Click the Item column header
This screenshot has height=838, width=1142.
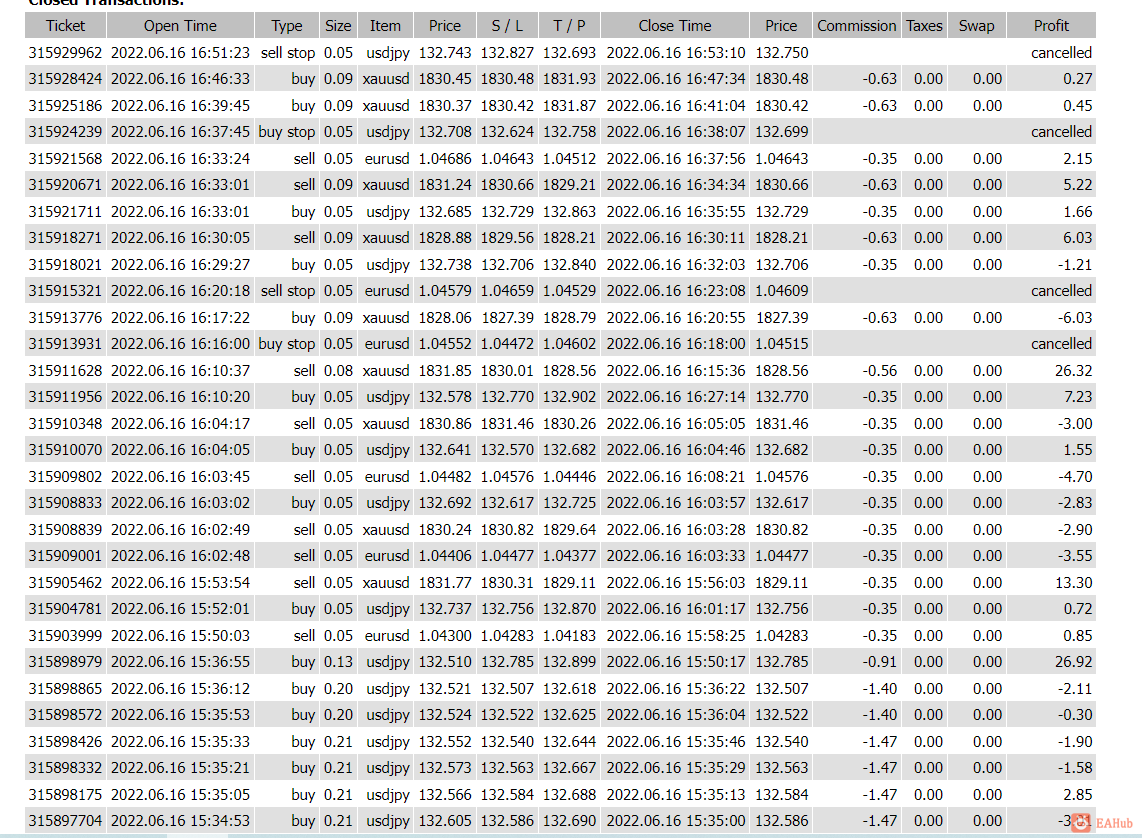tap(385, 25)
